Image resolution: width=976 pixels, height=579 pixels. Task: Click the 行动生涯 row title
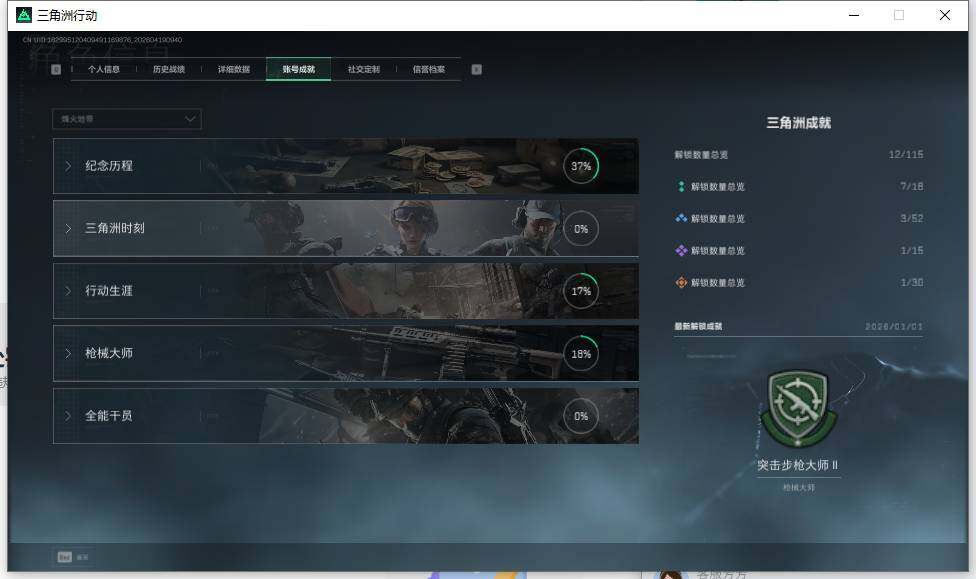[109, 291]
